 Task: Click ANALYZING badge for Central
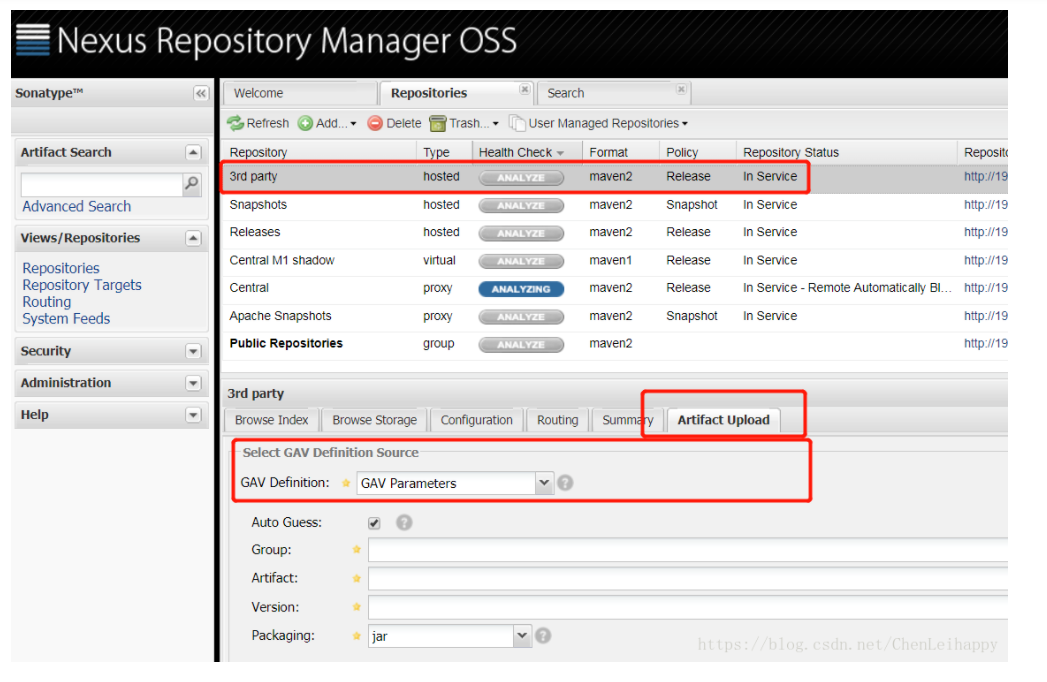click(521, 289)
